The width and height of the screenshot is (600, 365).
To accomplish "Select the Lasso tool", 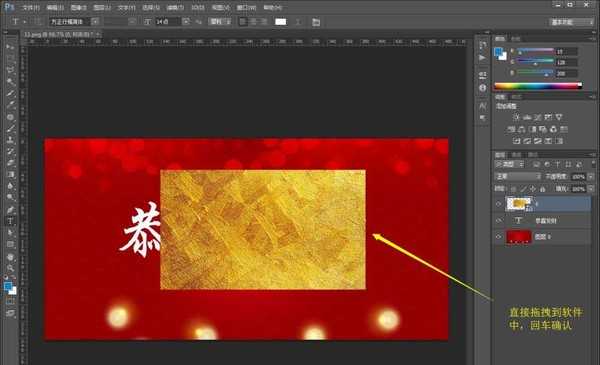I will coord(10,70).
